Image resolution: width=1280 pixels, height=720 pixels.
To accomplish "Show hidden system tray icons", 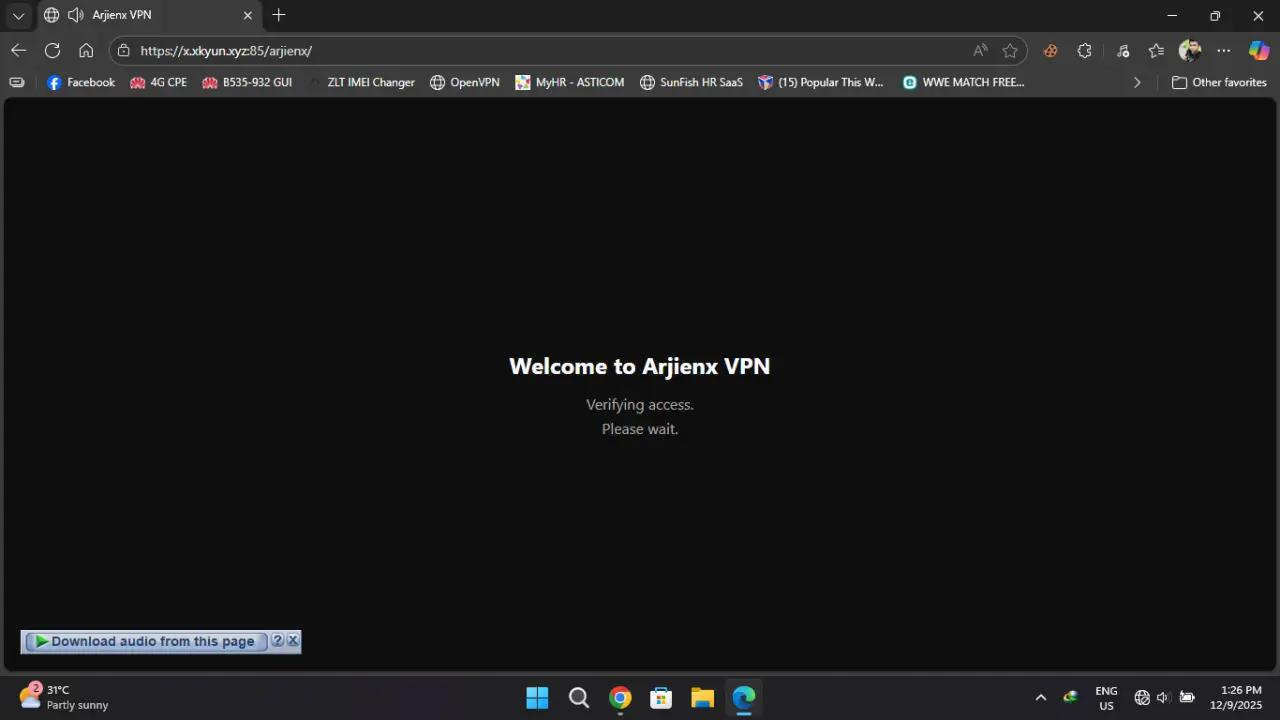I will (x=1040, y=697).
